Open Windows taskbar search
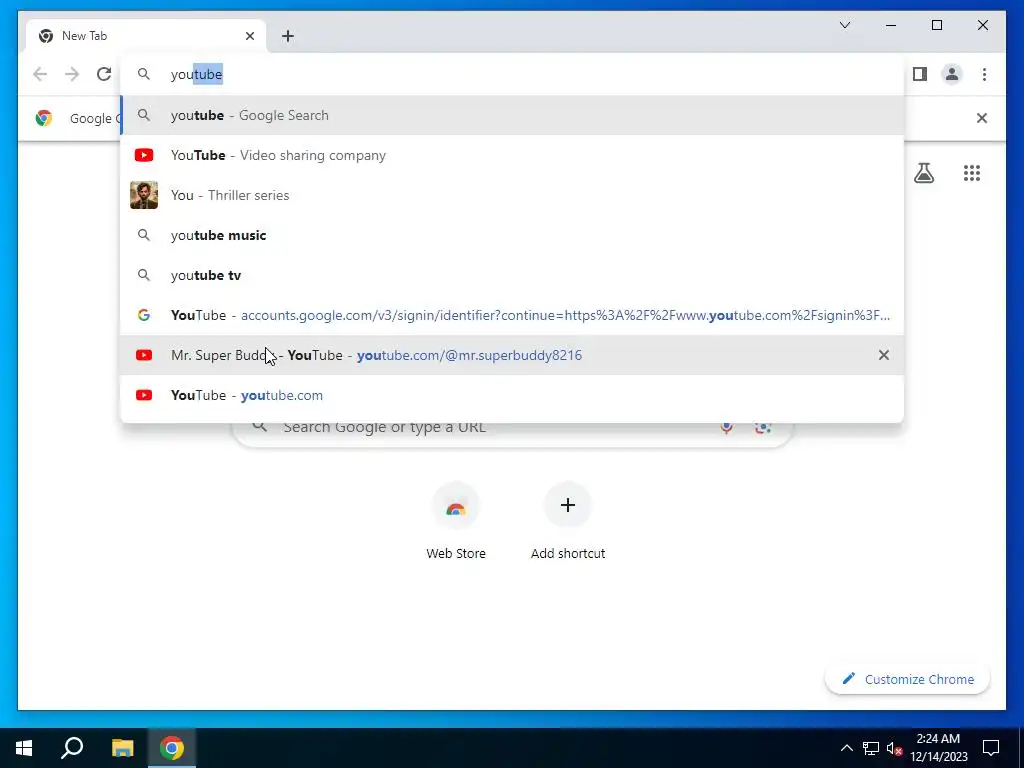The height and width of the screenshot is (768, 1024). coord(72,748)
